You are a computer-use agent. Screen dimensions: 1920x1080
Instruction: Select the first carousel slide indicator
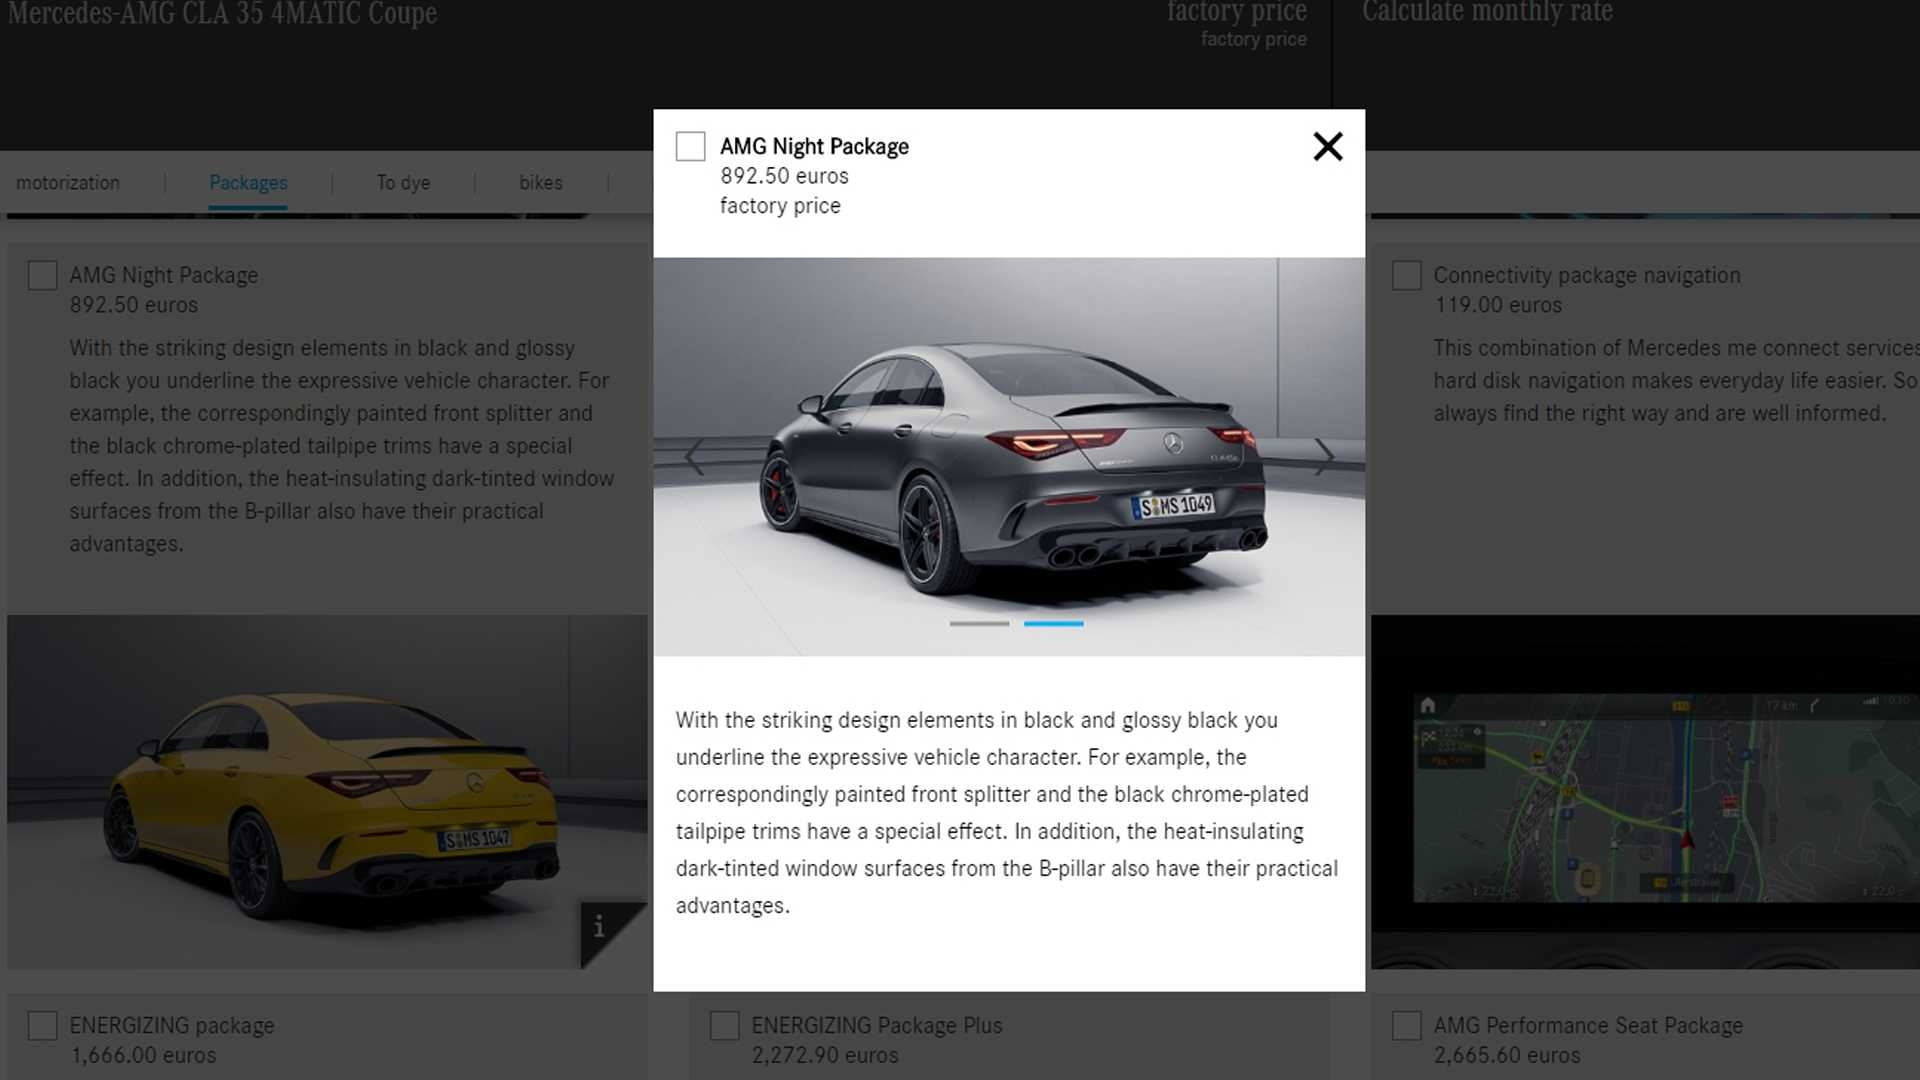tap(979, 624)
